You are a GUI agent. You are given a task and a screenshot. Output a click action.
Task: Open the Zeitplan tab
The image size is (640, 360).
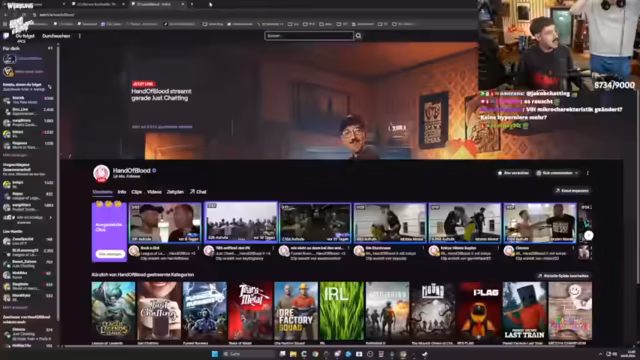(175, 192)
